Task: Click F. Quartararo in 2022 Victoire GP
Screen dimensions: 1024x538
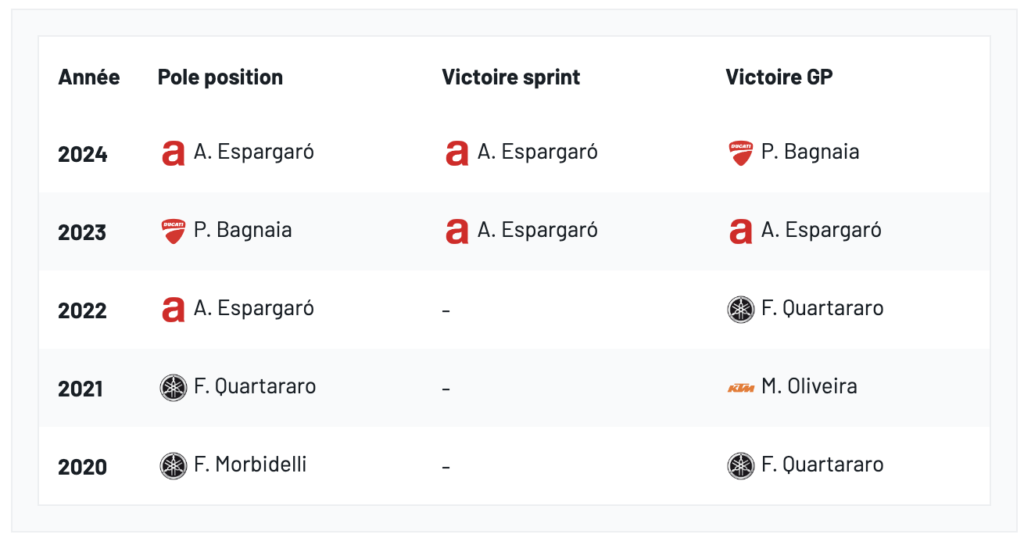Action: pyautogui.click(x=822, y=308)
